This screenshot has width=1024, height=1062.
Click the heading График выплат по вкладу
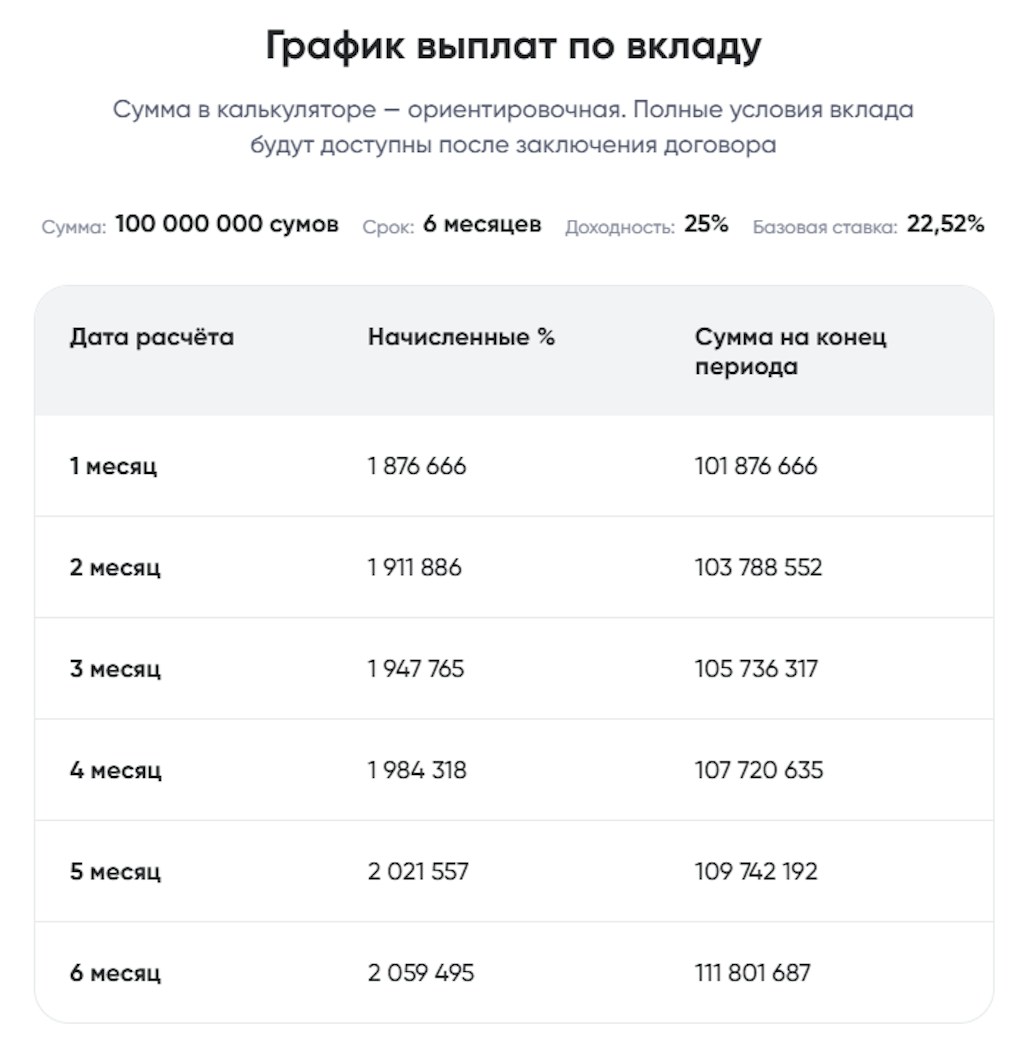(513, 47)
